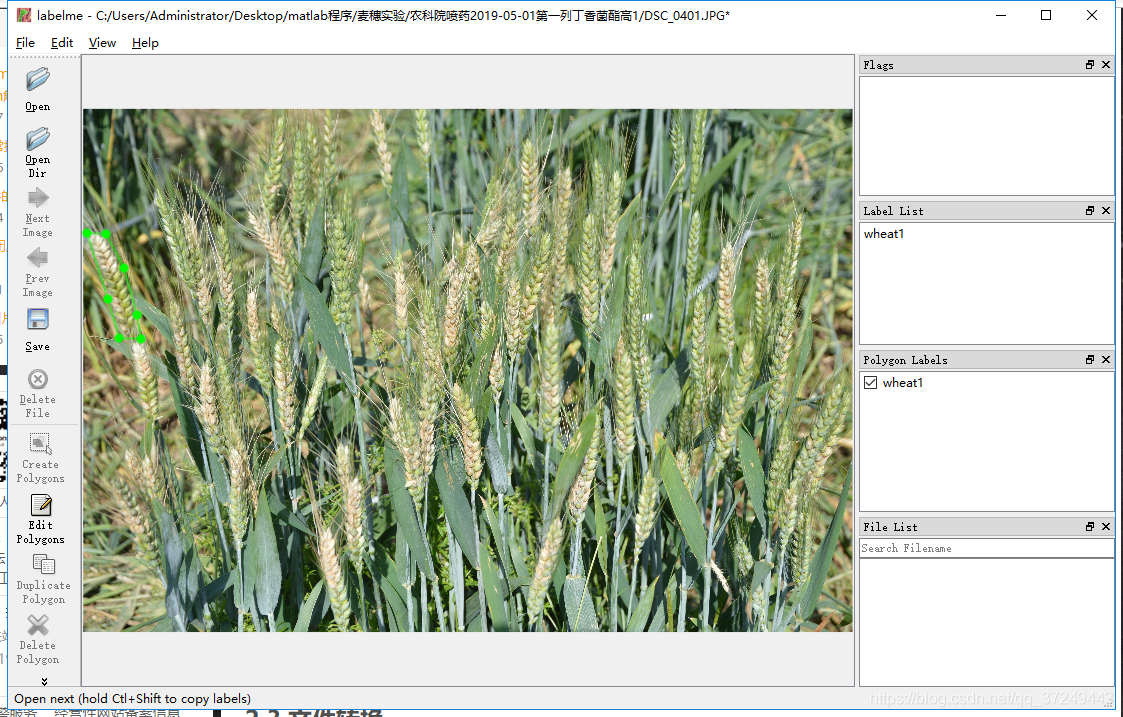Close the Polygon Labels panel
The width and height of the screenshot is (1123, 717).
coord(1106,360)
